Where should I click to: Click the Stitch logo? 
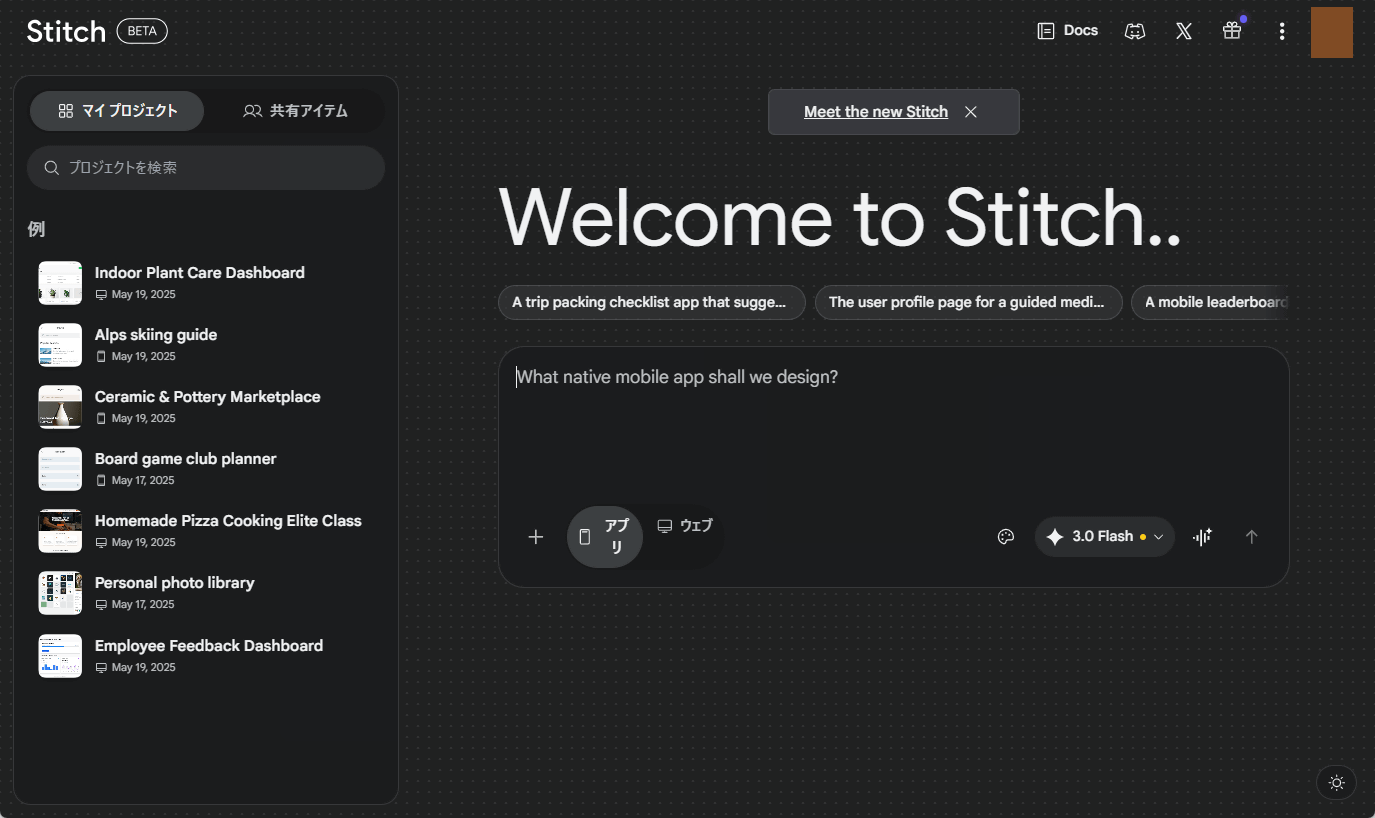[x=66, y=31]
